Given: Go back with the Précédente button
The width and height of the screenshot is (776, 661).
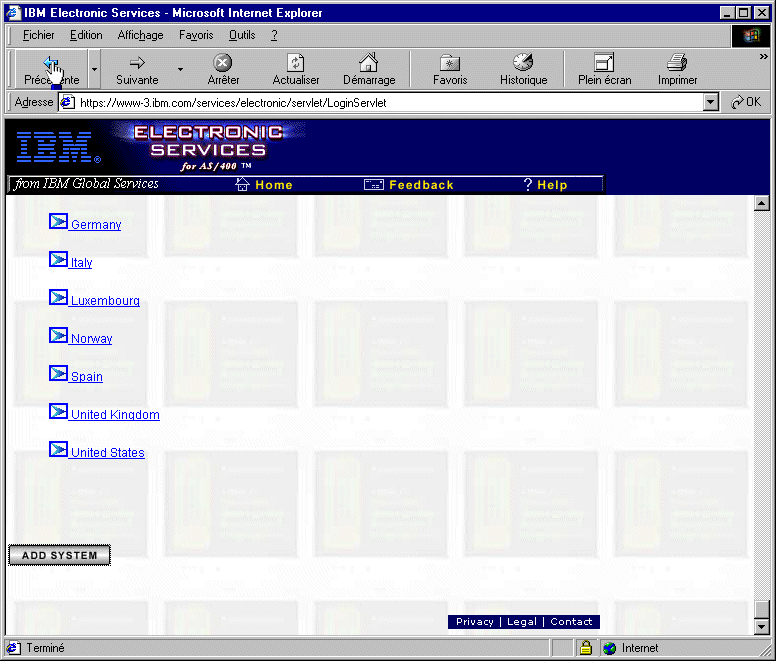Looking at the screenshot, I should point(51,69).
